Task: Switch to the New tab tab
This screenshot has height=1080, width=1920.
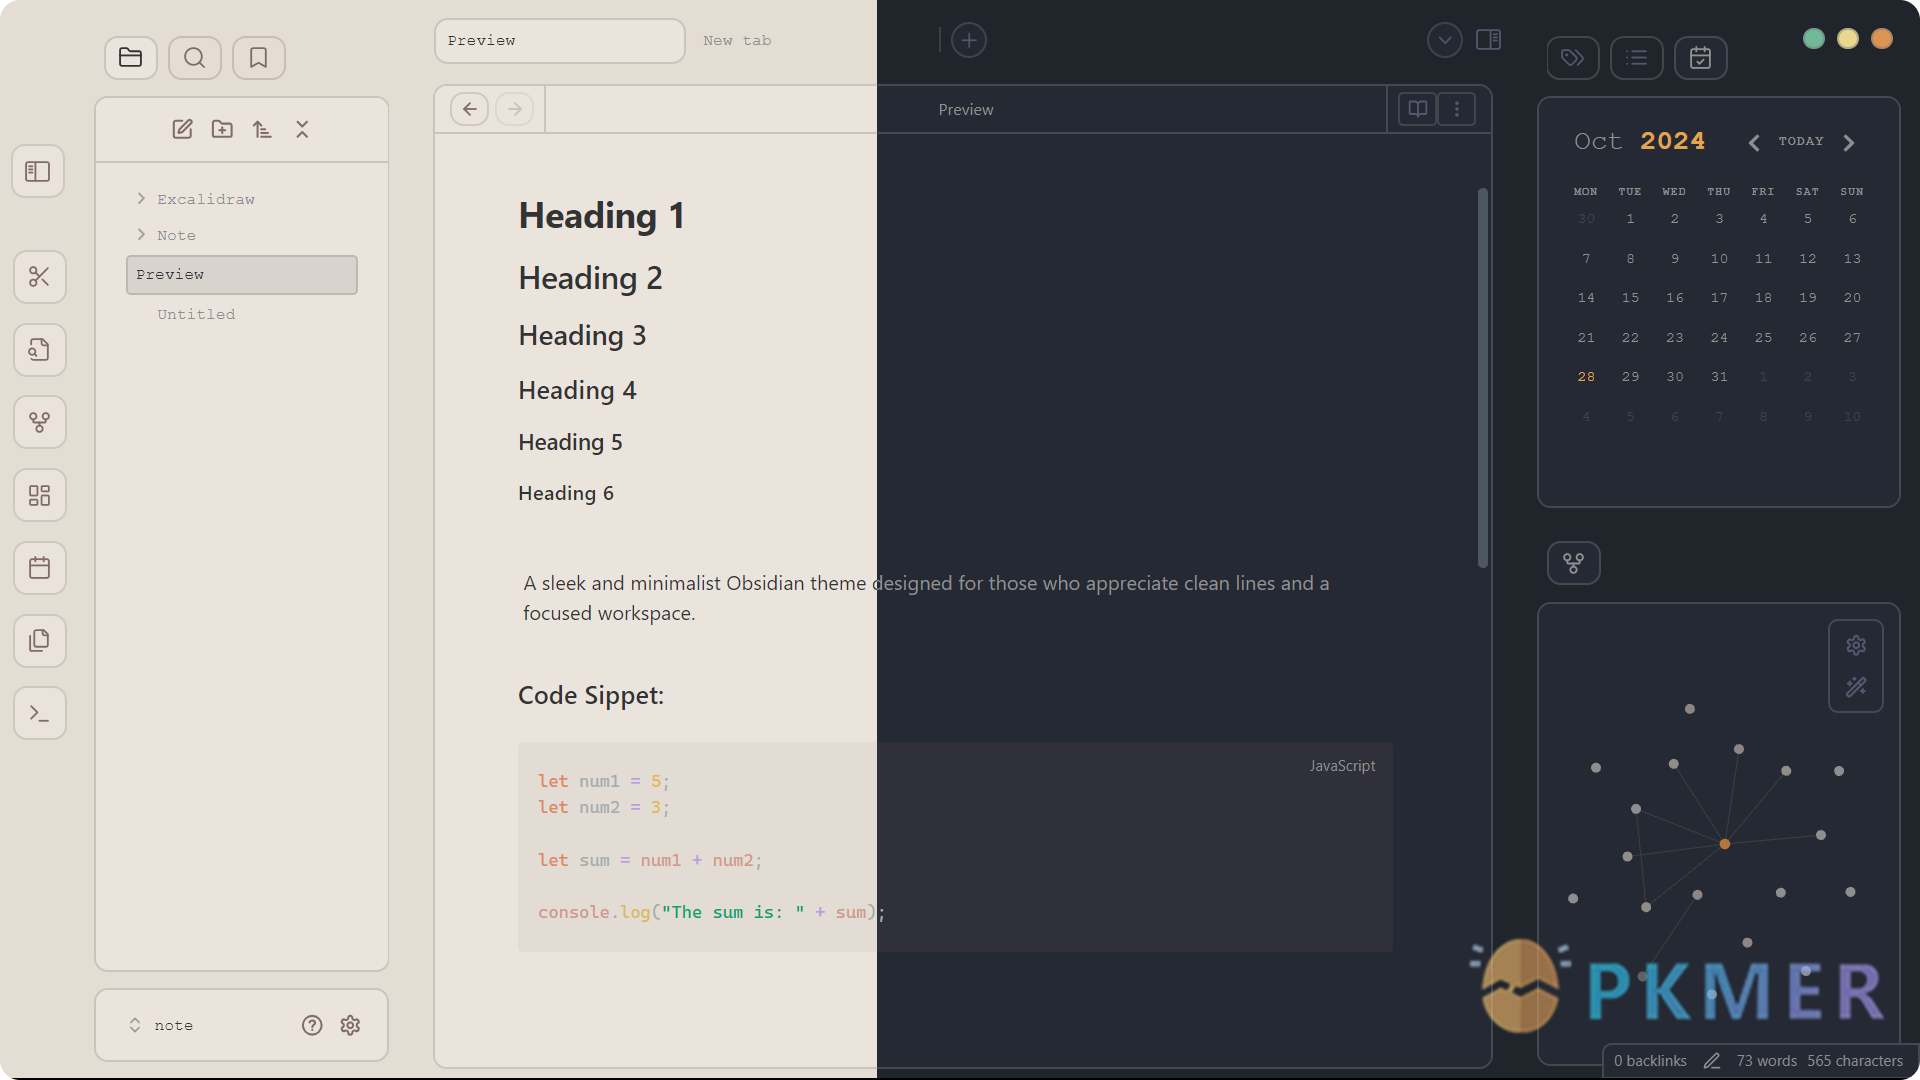Action: click(737, 41)
